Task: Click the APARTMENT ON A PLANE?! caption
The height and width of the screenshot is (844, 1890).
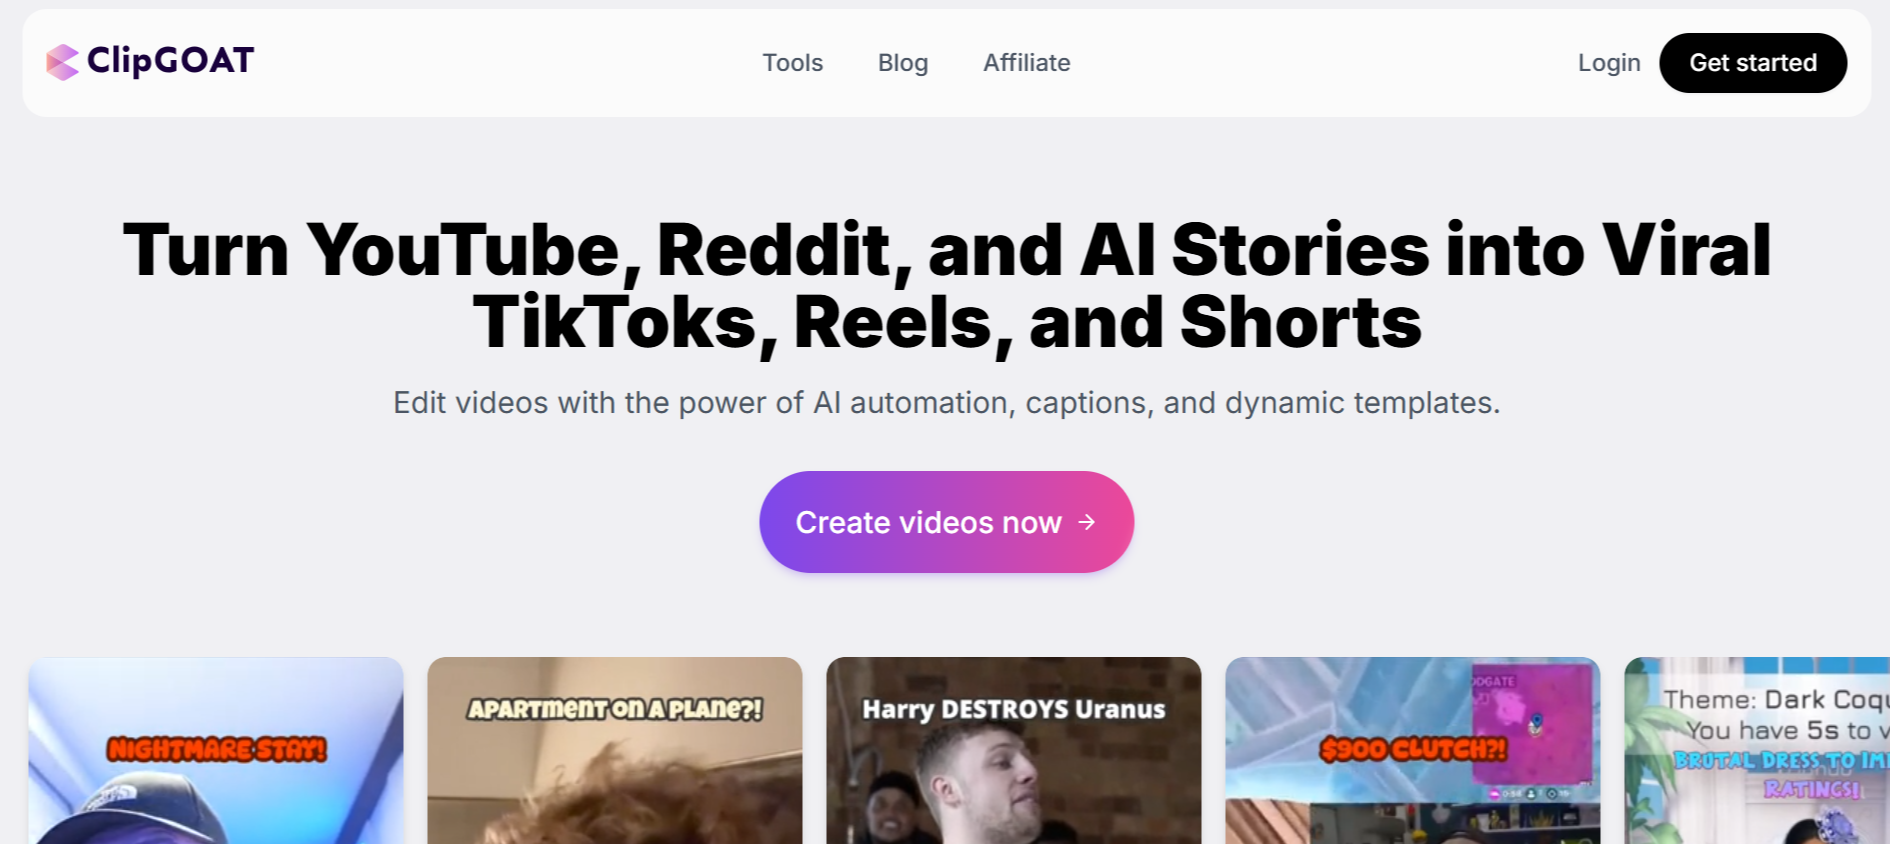Action: coord(615,709)
